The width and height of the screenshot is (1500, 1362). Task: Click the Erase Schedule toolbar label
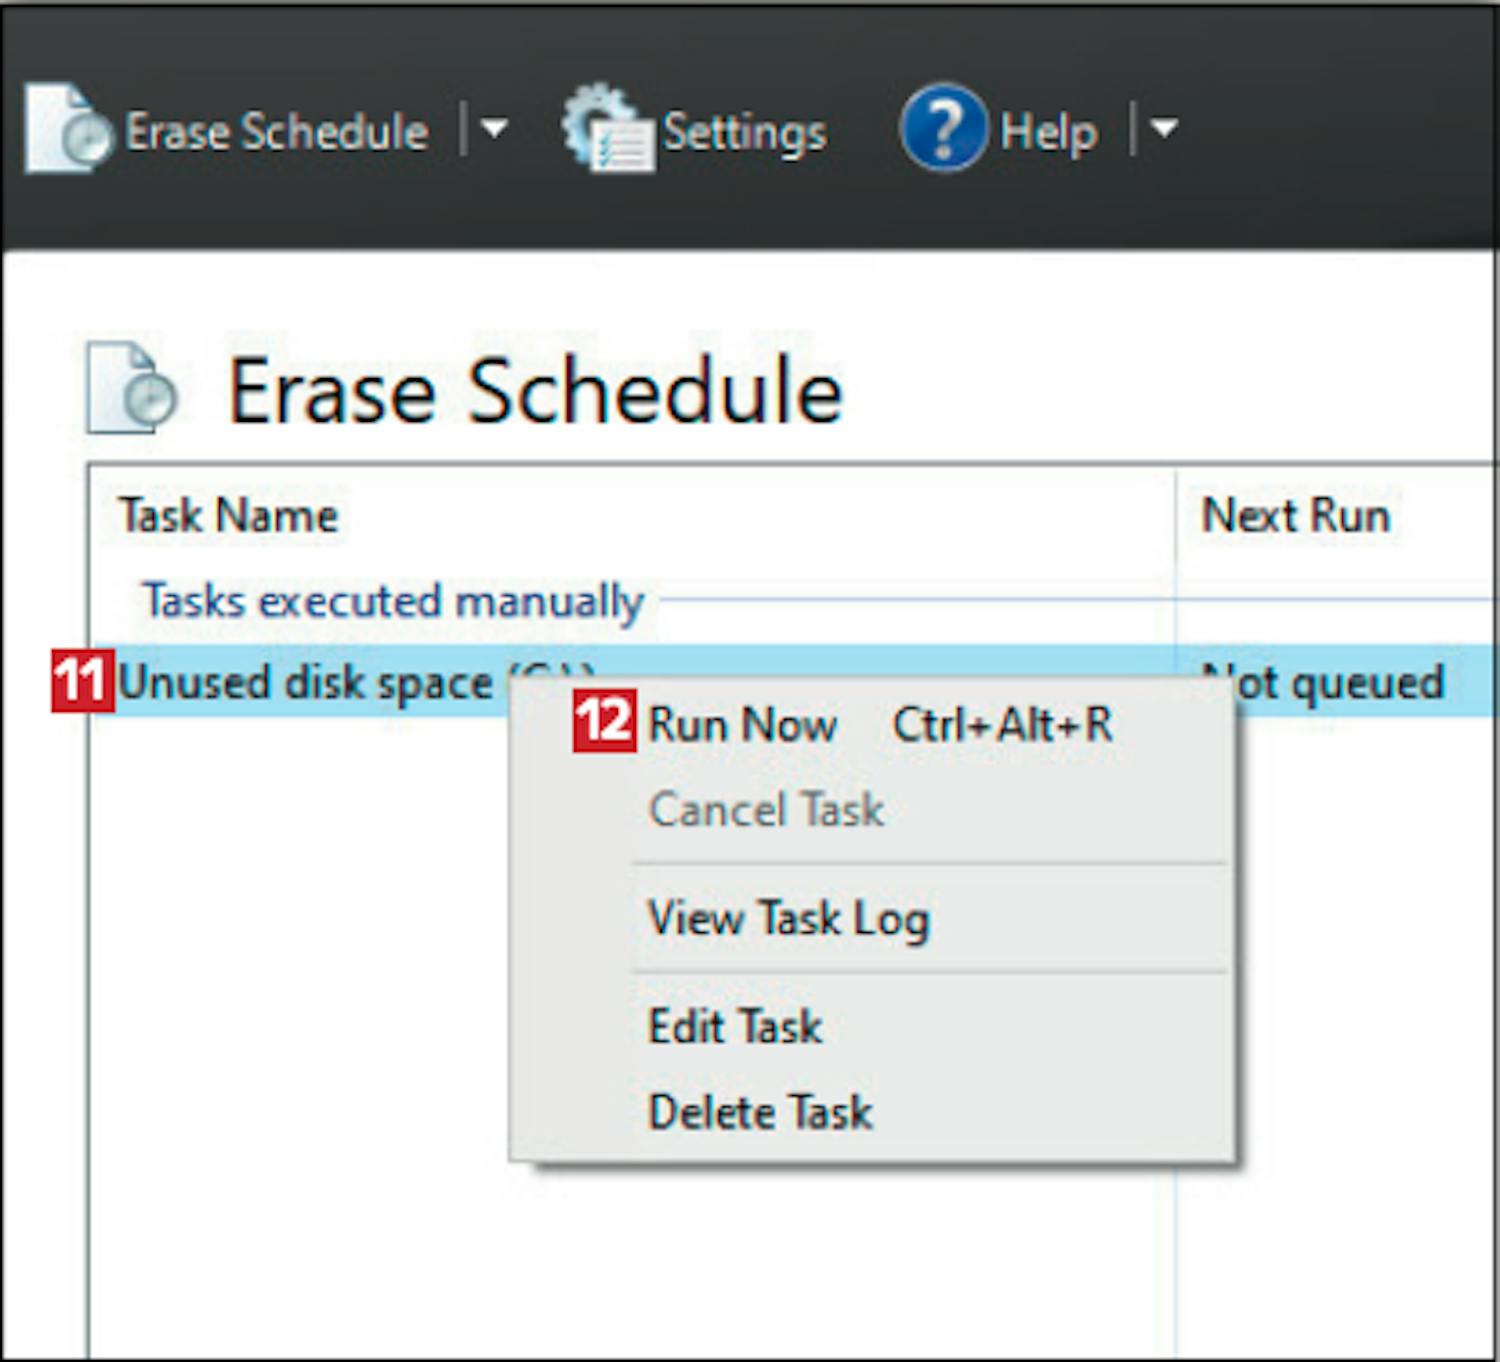point(277,132)
